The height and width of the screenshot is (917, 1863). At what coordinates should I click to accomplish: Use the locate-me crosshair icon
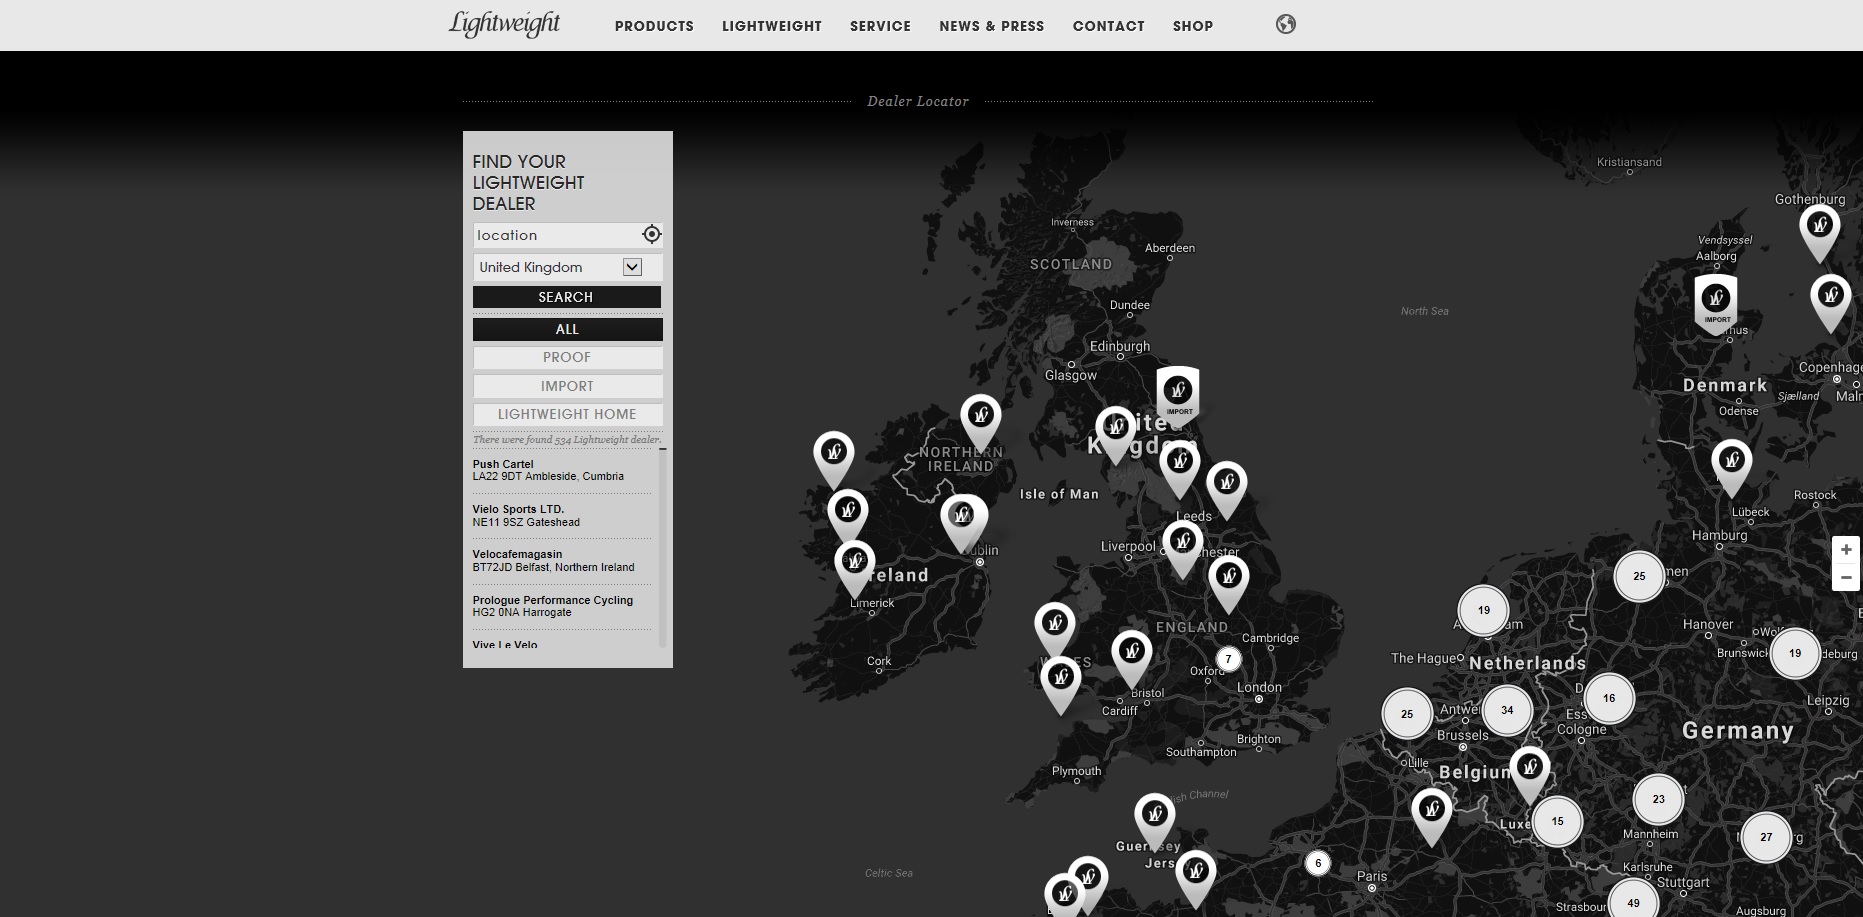[651, 234]
